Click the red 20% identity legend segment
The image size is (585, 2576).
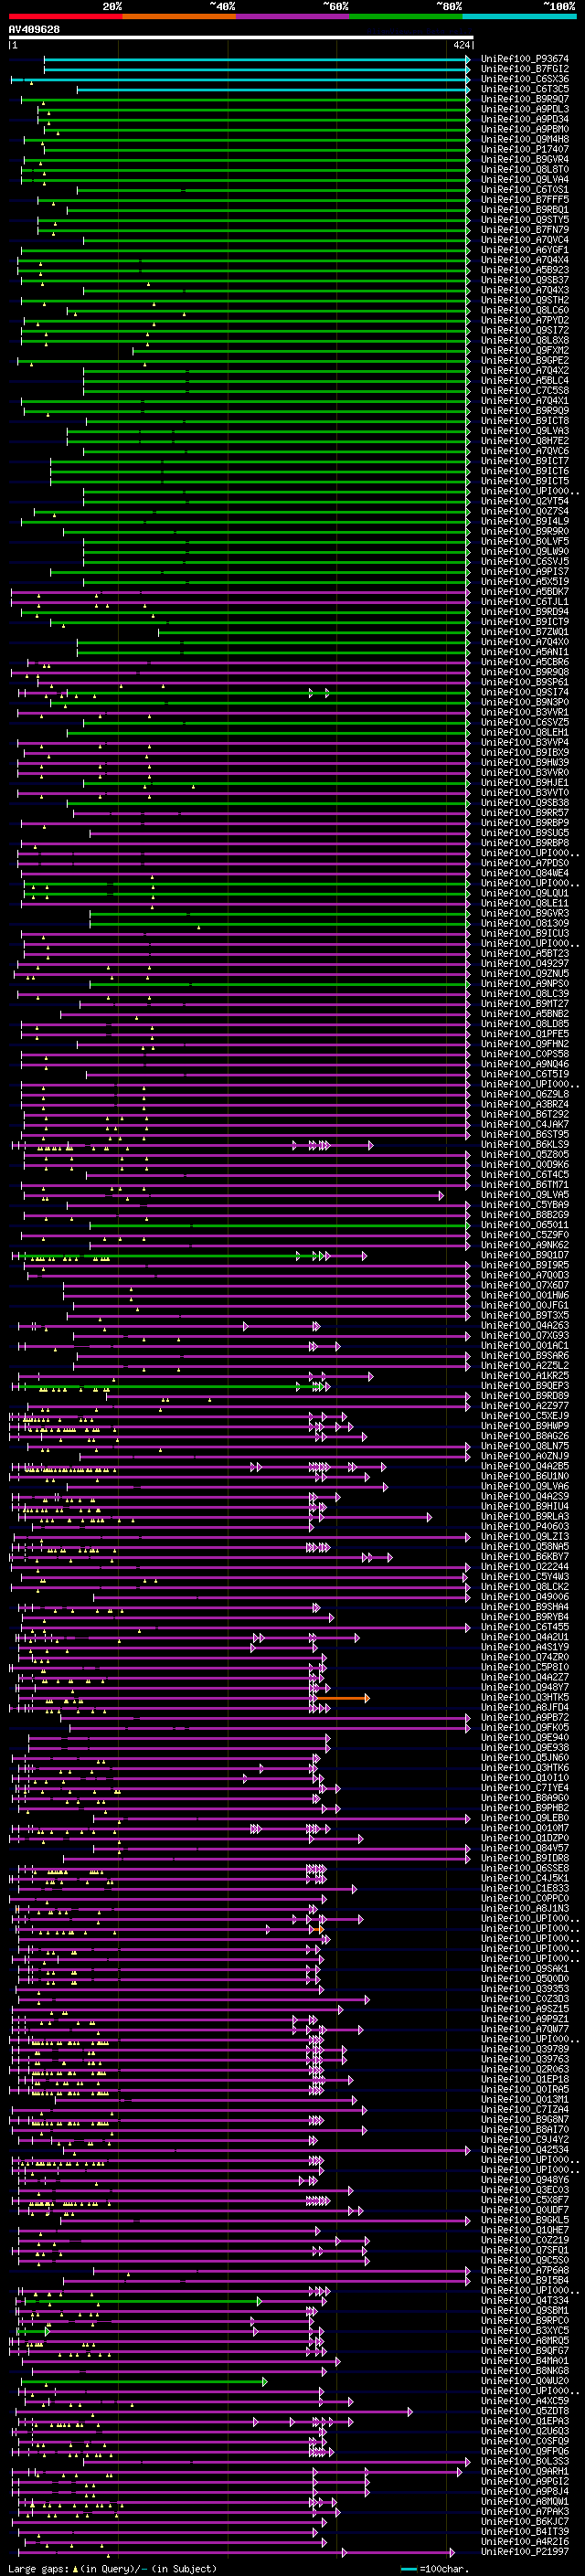(x=65, y=16)
